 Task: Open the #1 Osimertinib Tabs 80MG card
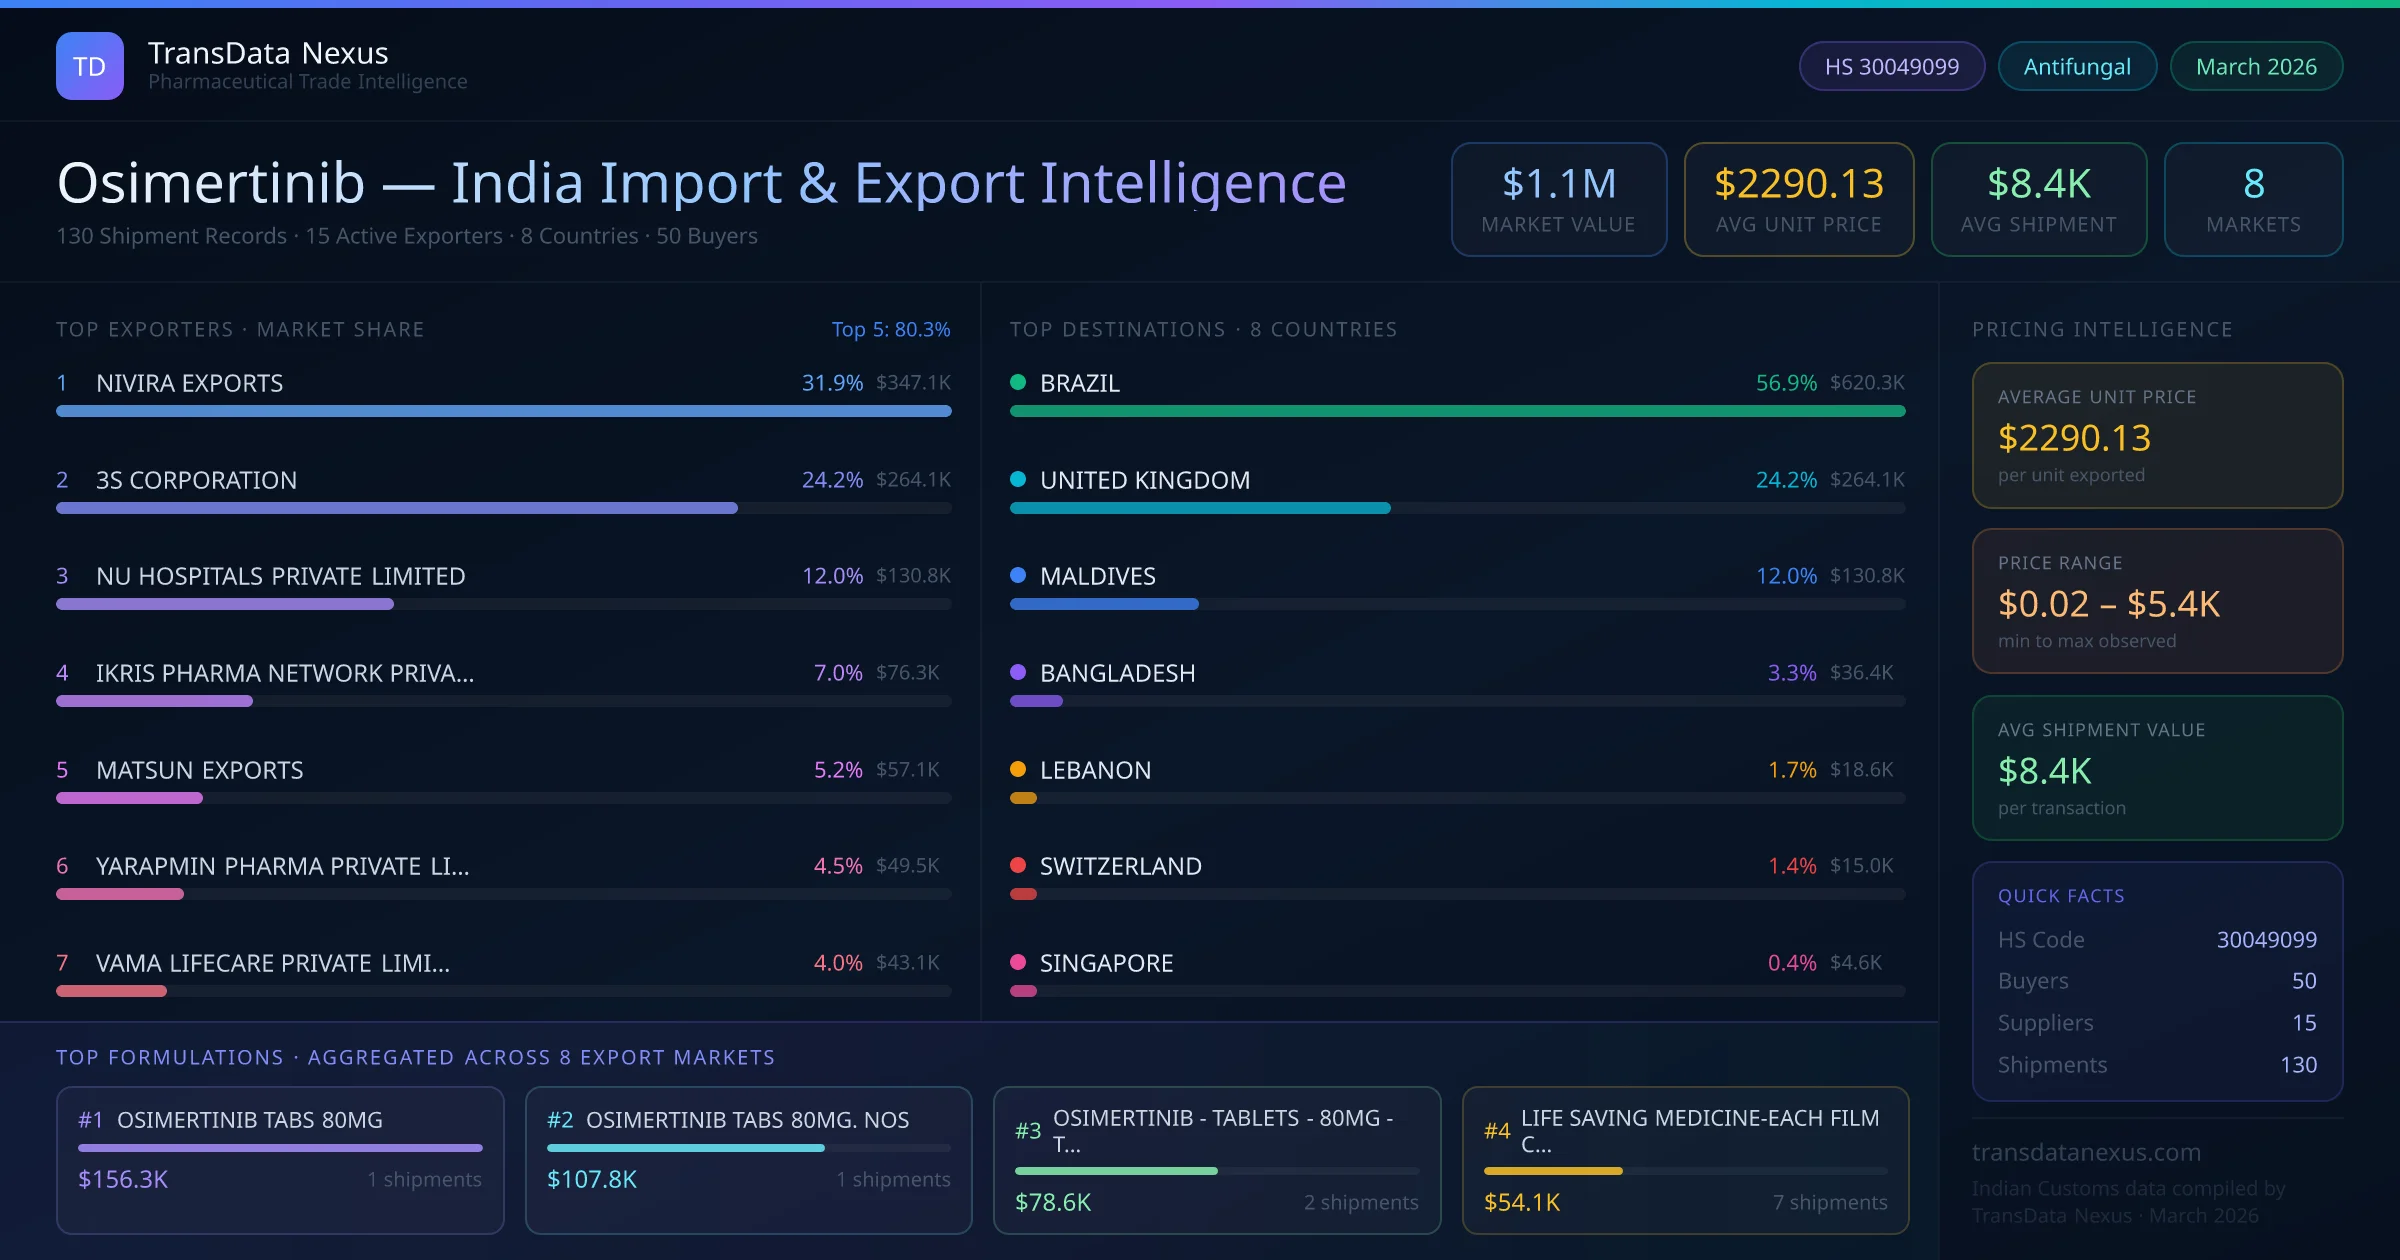click(x=280, y=1159)
